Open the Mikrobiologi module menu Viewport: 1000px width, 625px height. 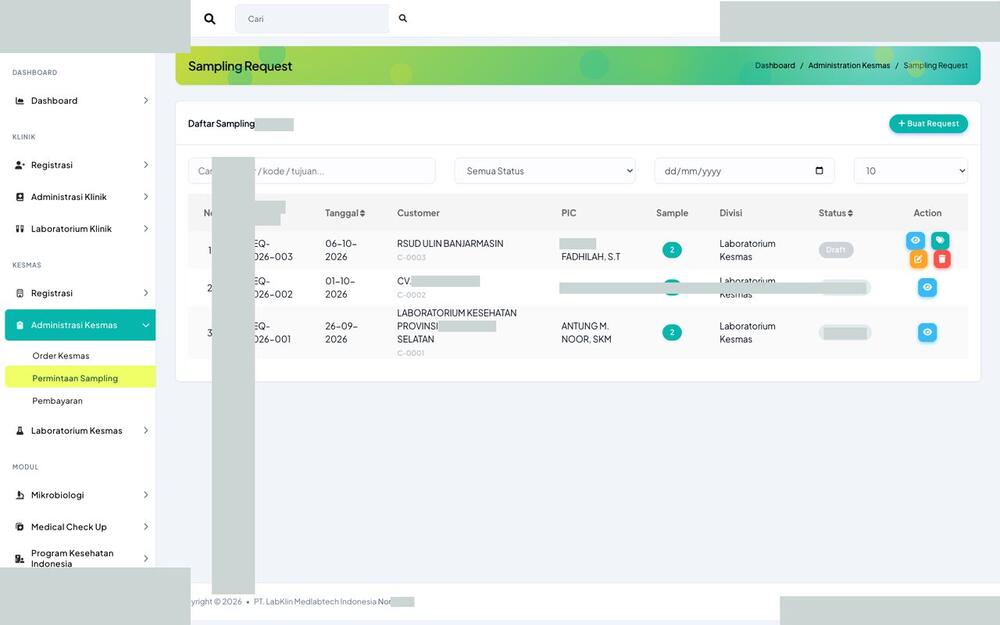pos(80,496)
